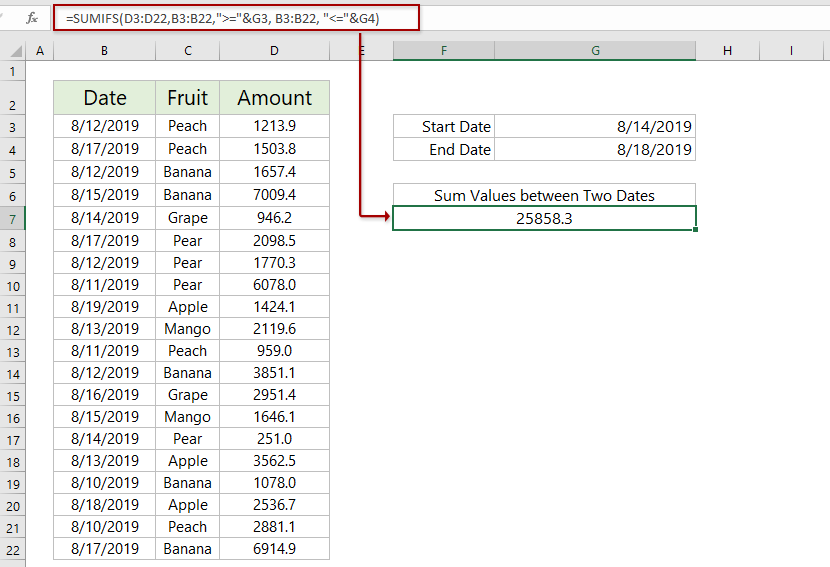Viewport: 830px width, 567px height.
Task: Select row 7 header
Action: coord(13,218)
